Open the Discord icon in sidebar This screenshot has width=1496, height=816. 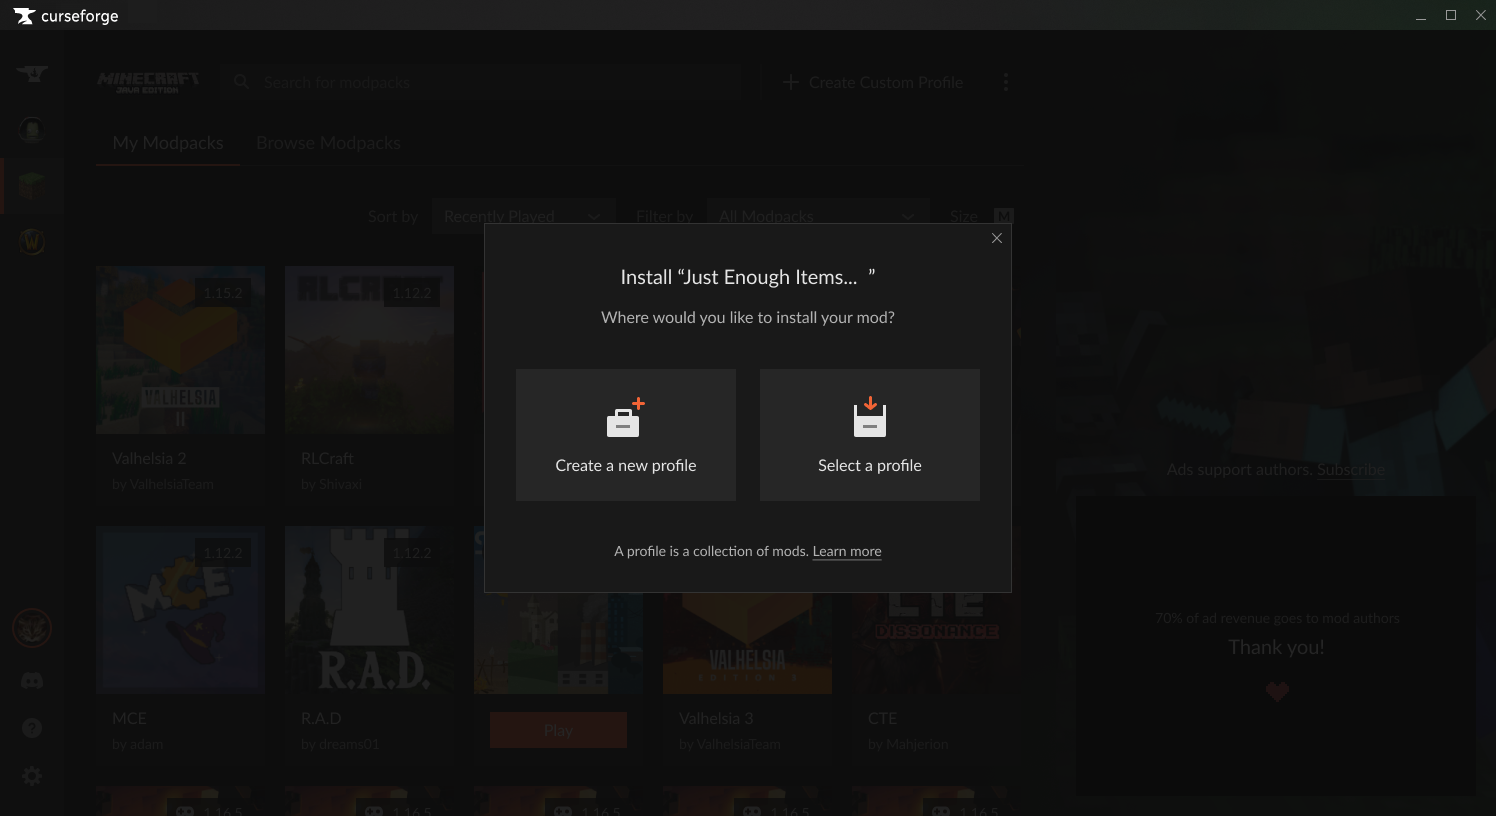coord(32,681)
